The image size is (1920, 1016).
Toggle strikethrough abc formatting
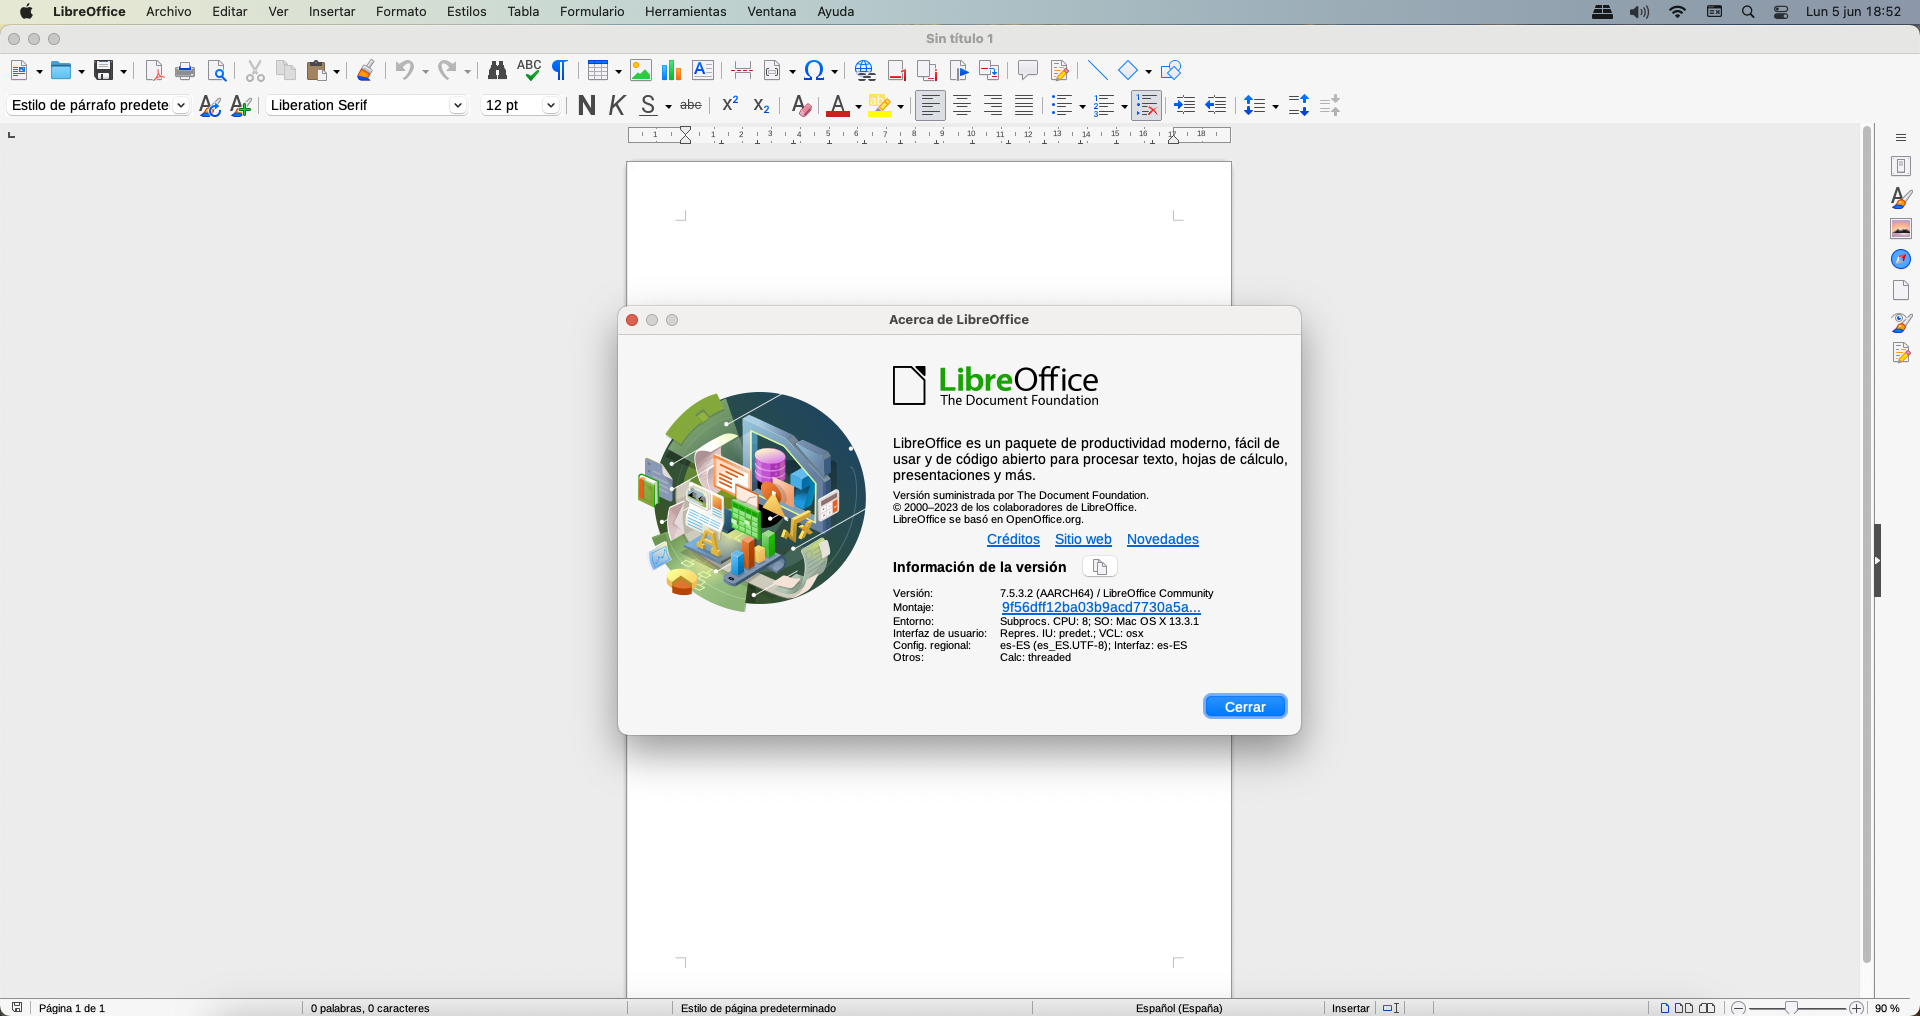click(x=691, y=105)
